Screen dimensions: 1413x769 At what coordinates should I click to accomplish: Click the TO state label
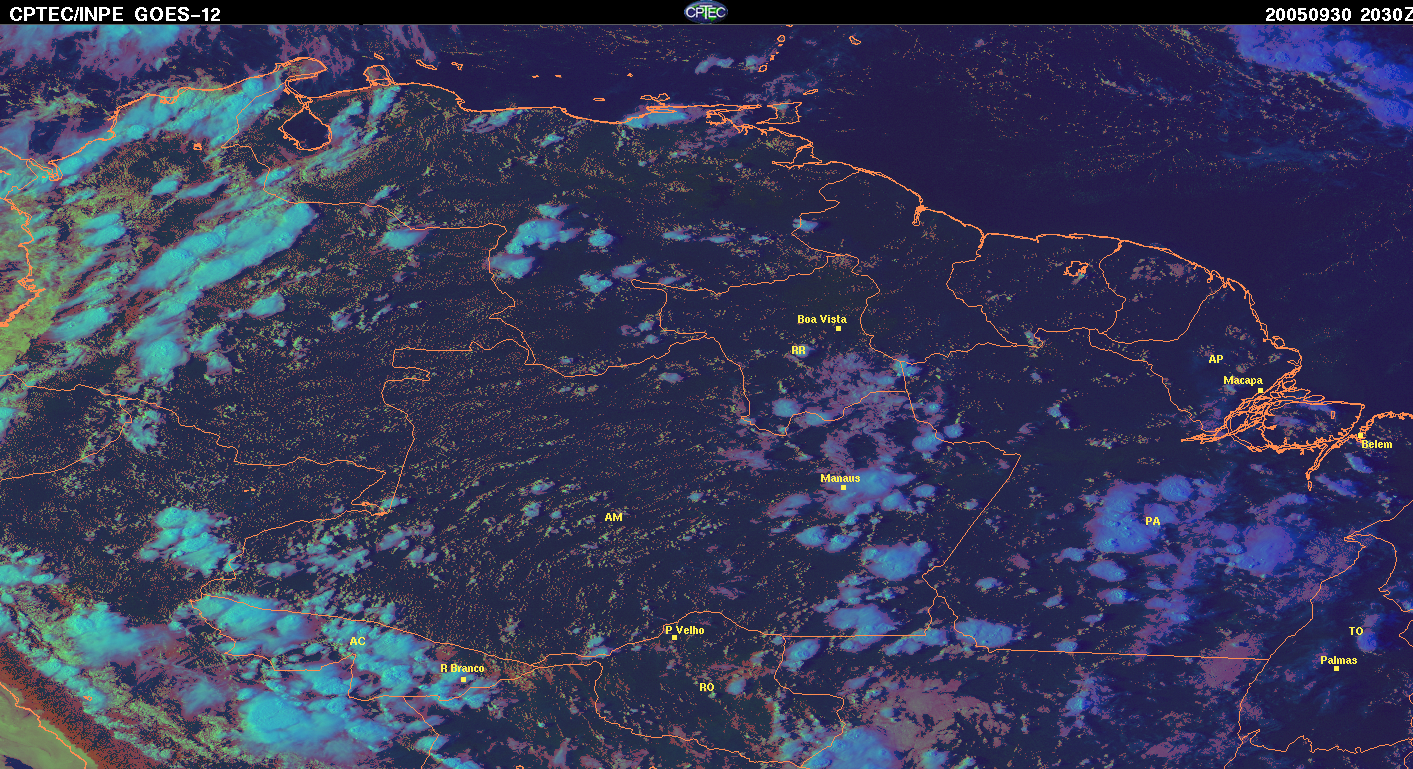1355,631
